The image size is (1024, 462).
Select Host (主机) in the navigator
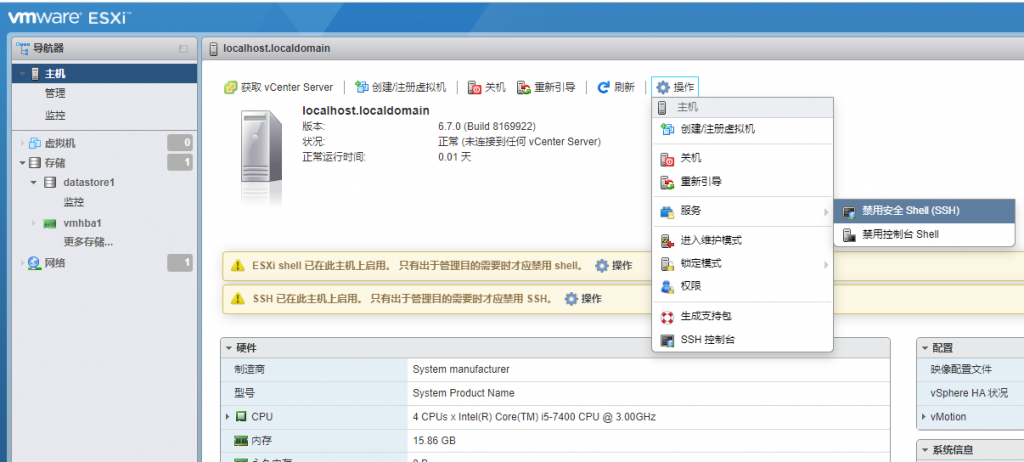104,74
